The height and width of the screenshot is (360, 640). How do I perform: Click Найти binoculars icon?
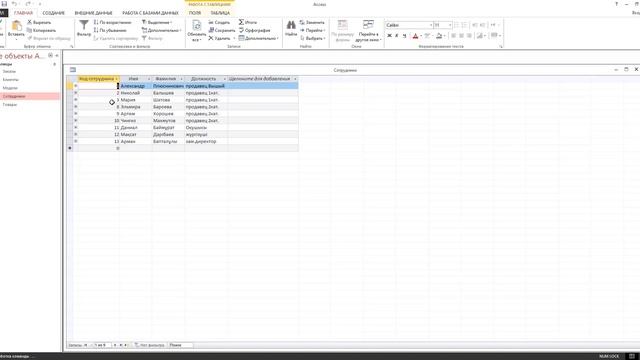coord(291,25)
